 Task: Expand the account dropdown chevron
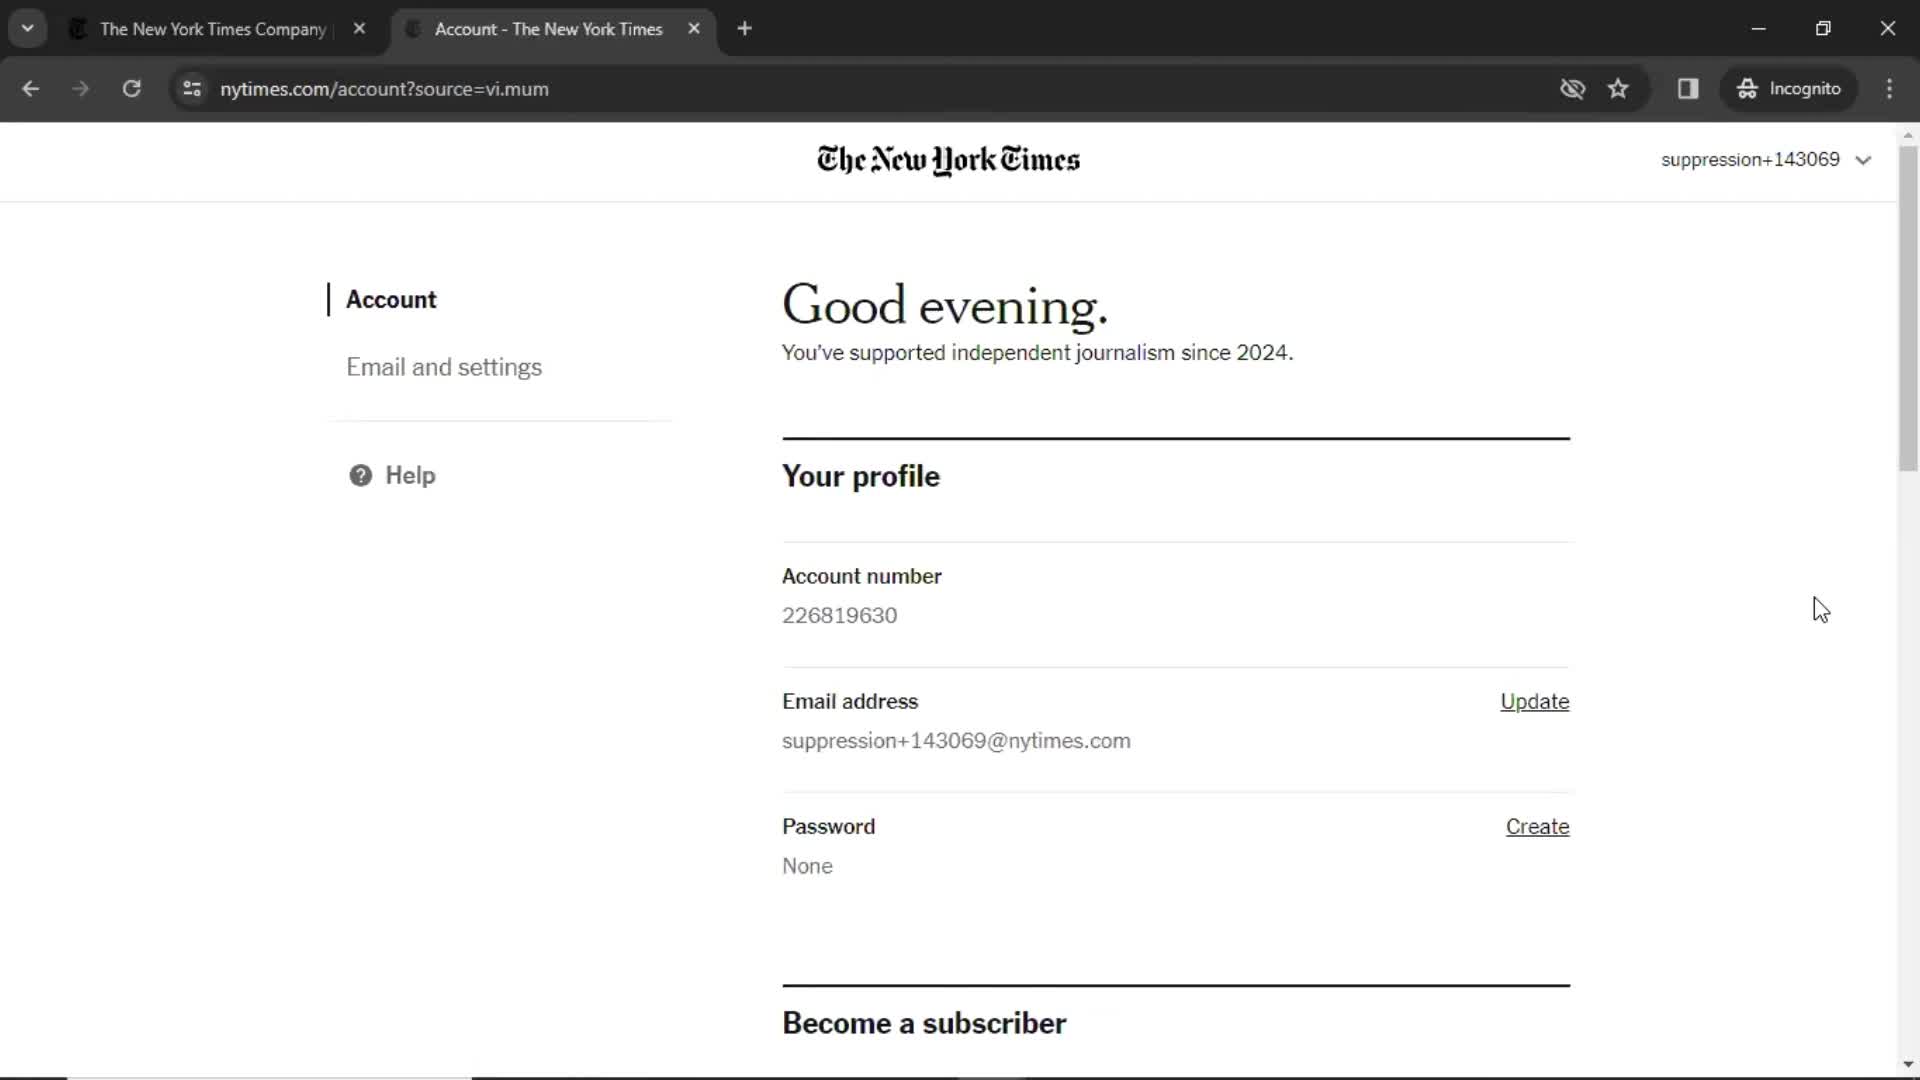[x=1865, y=160]
